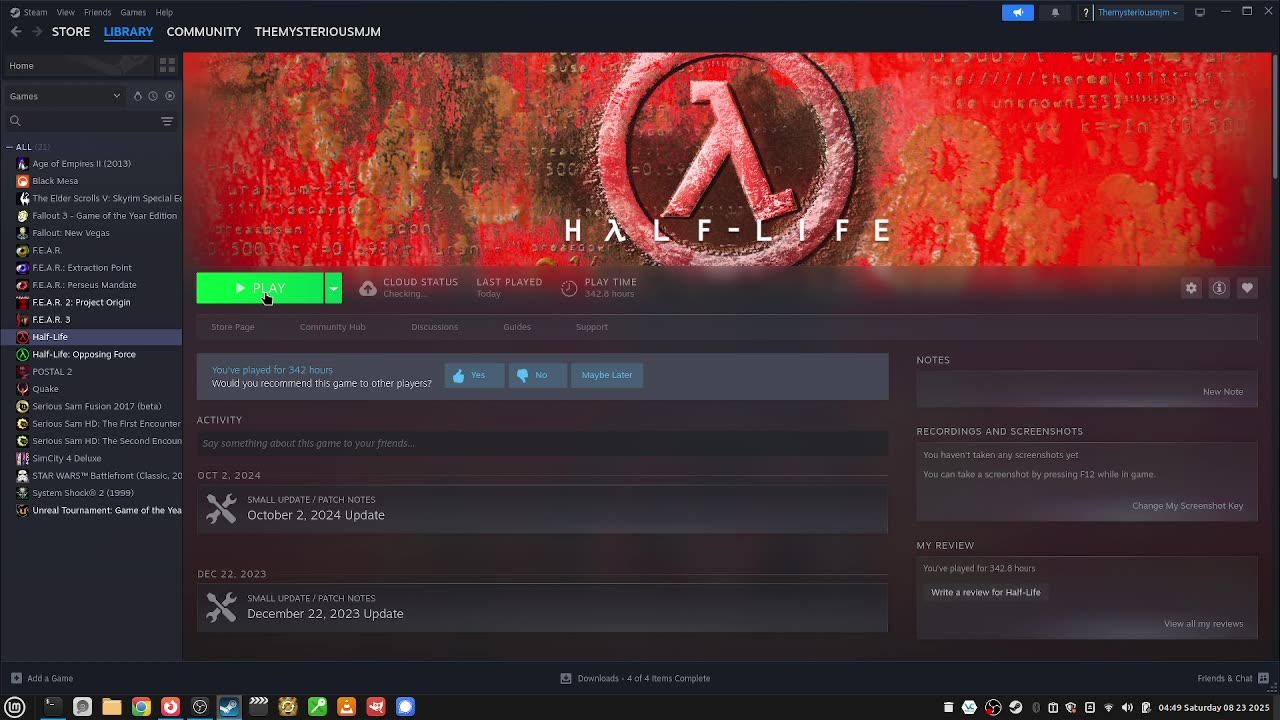Open the December 22, 2023 Update entry
This screenshot has height=720, width=1280.
[x=542, y=607]
